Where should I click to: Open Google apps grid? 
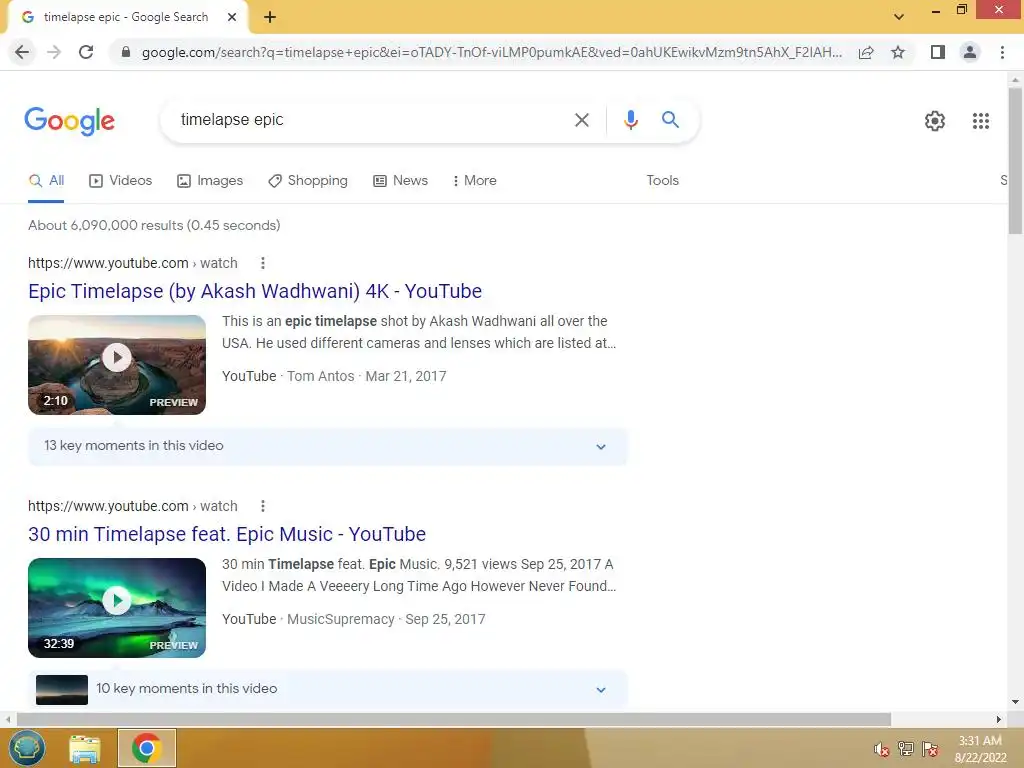point(980,121)
